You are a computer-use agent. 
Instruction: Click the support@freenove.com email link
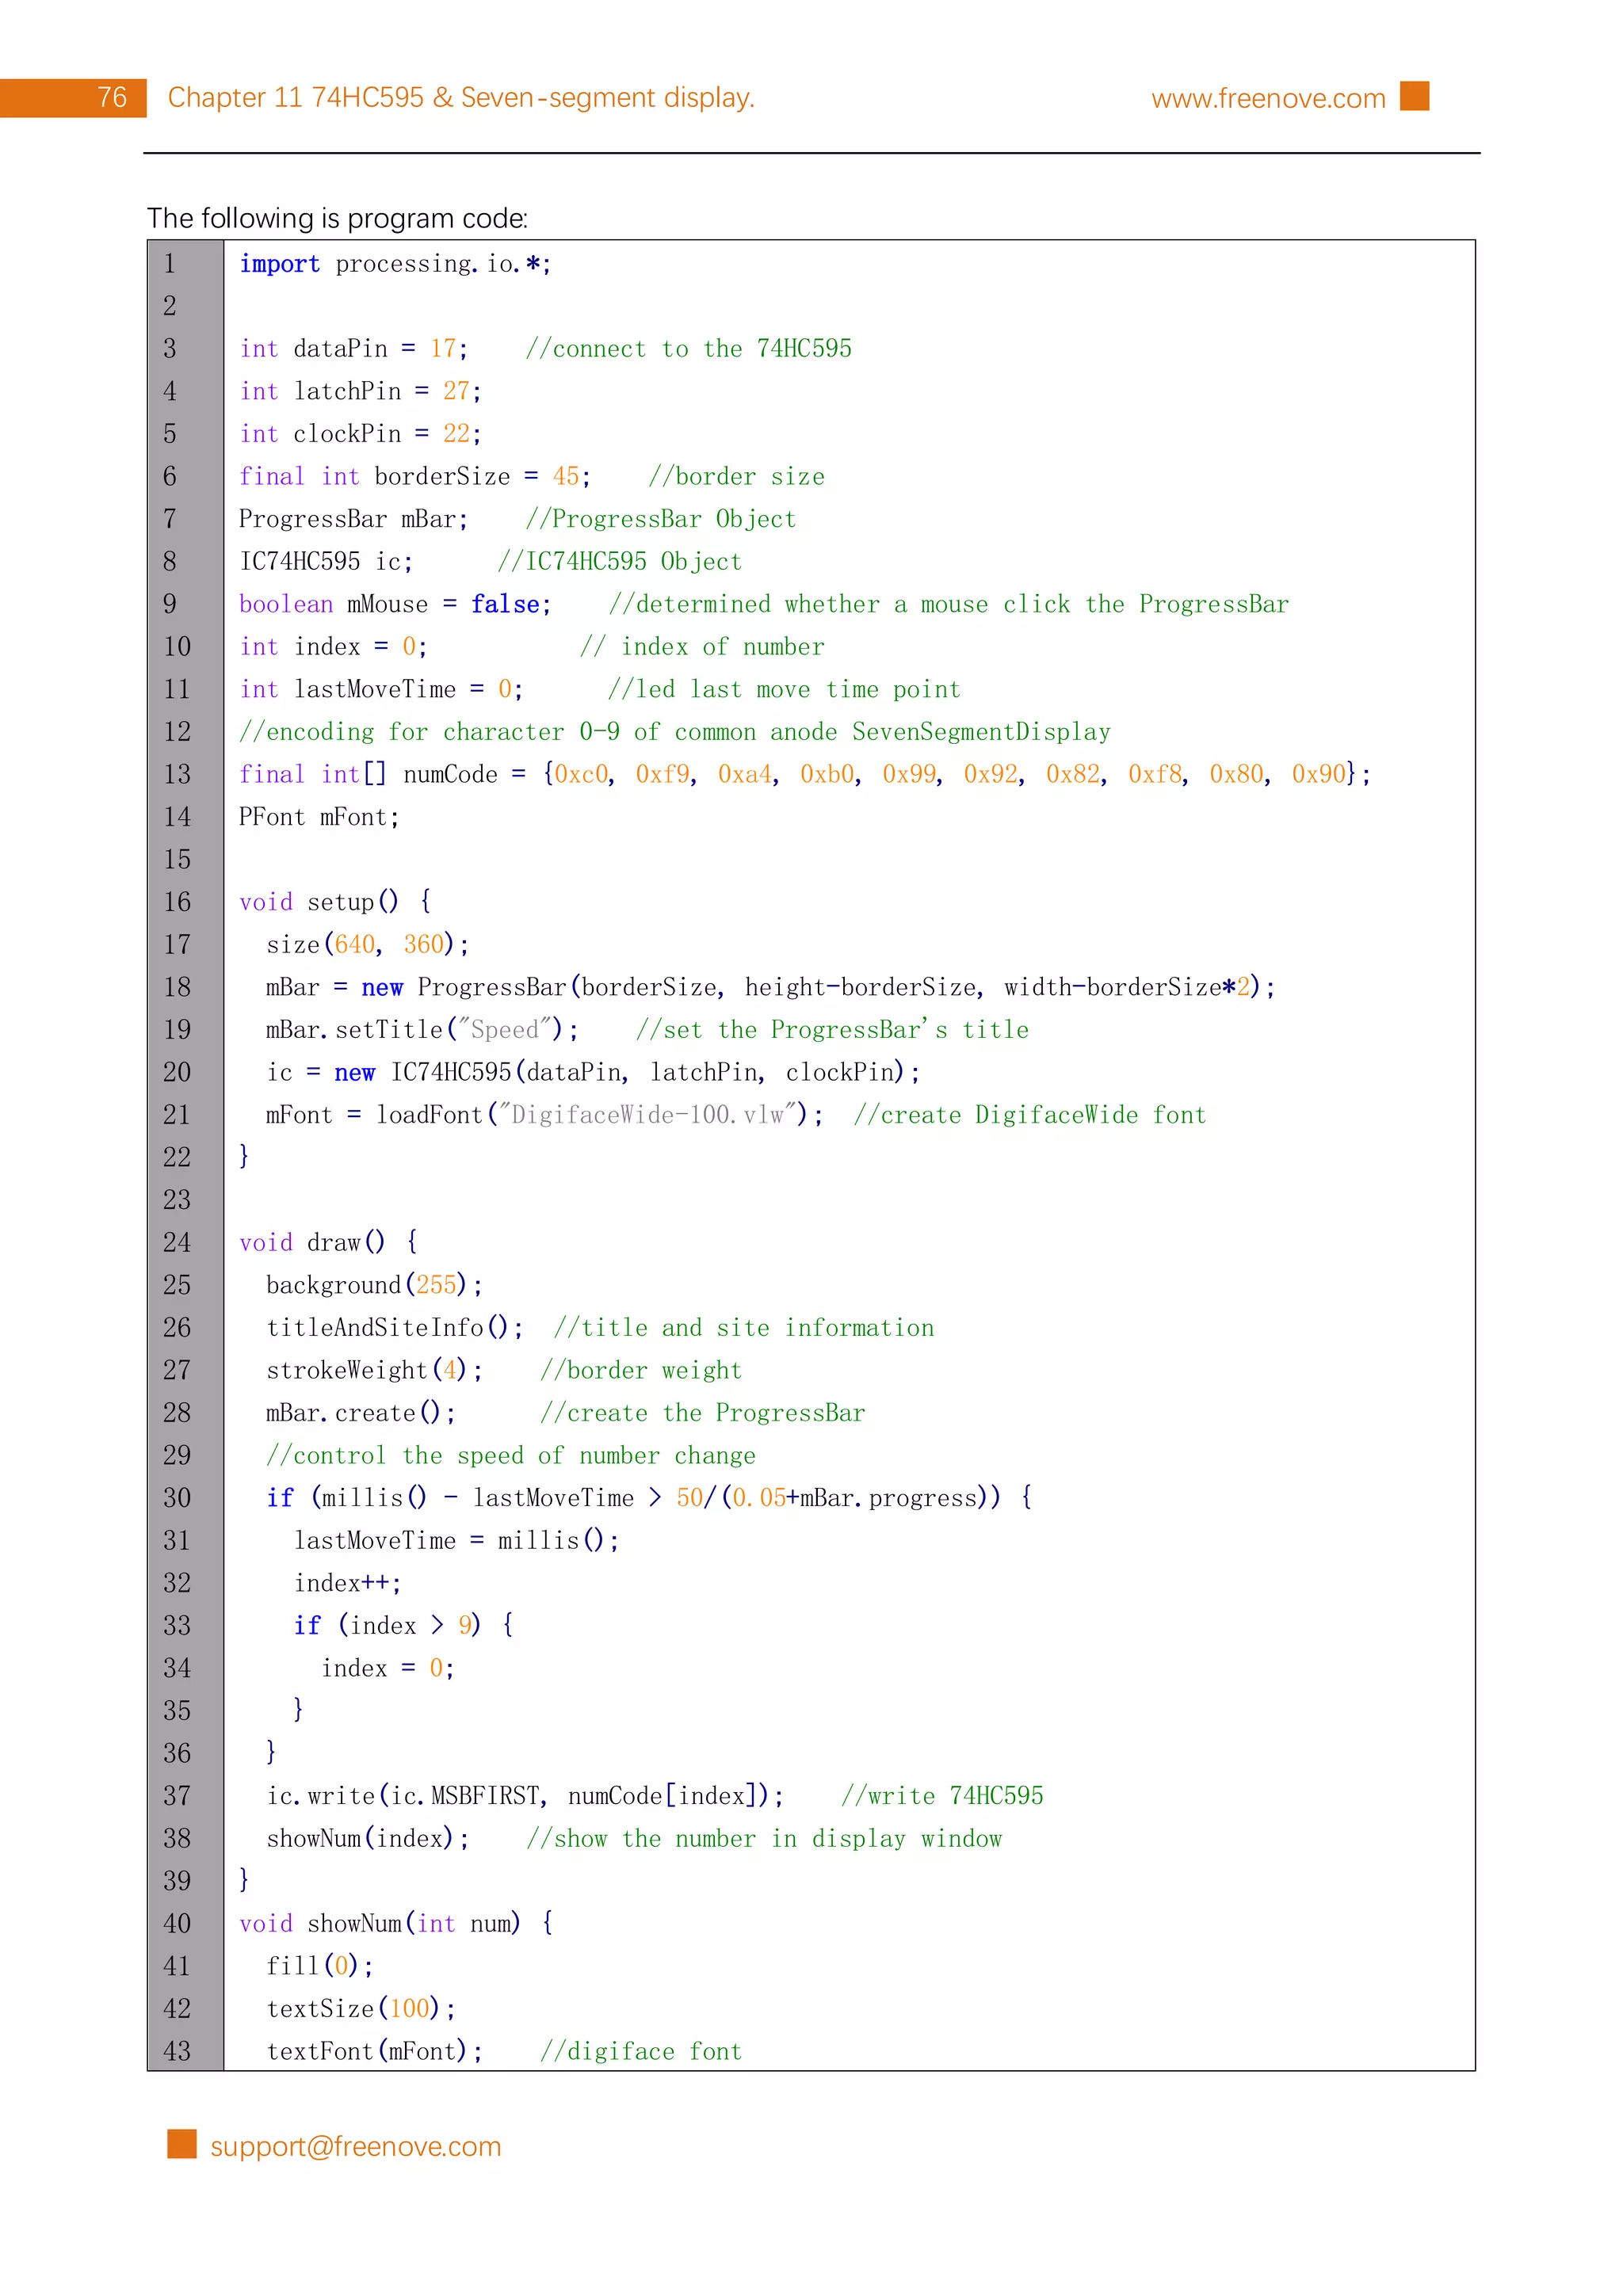click(x=355, y=2146)
